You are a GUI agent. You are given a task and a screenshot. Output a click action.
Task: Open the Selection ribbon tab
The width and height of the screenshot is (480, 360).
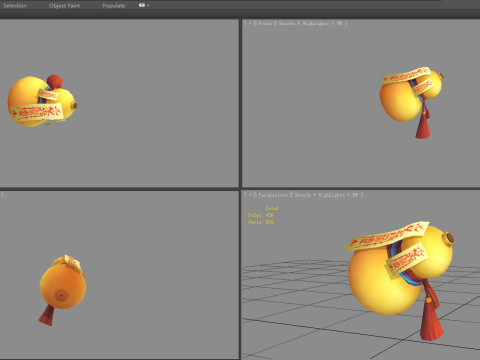click(x=15, y=6)
